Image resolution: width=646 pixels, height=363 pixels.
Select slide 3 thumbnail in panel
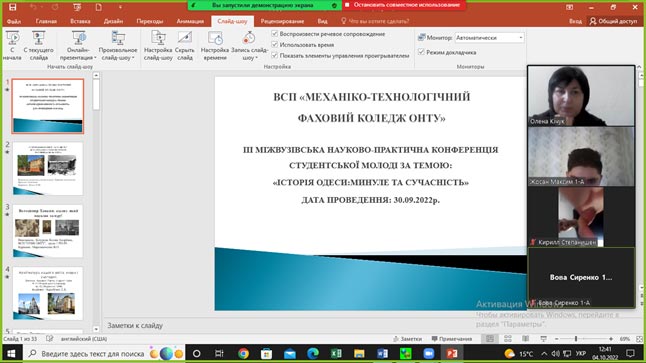click(x=48, y=231)
